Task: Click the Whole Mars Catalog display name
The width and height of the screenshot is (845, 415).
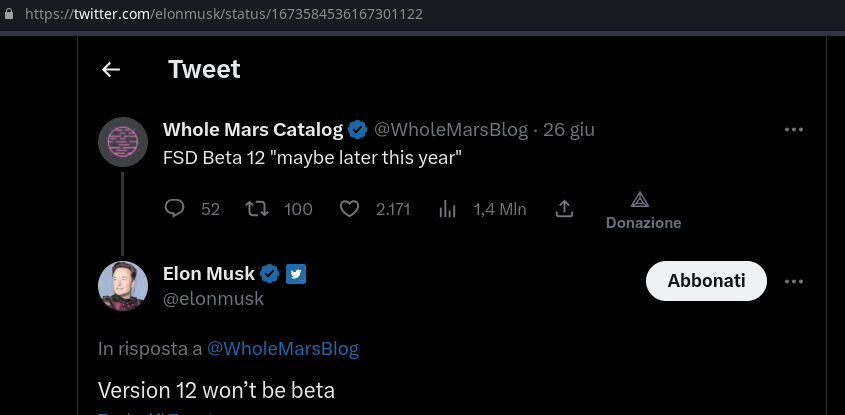Action: 253,130
